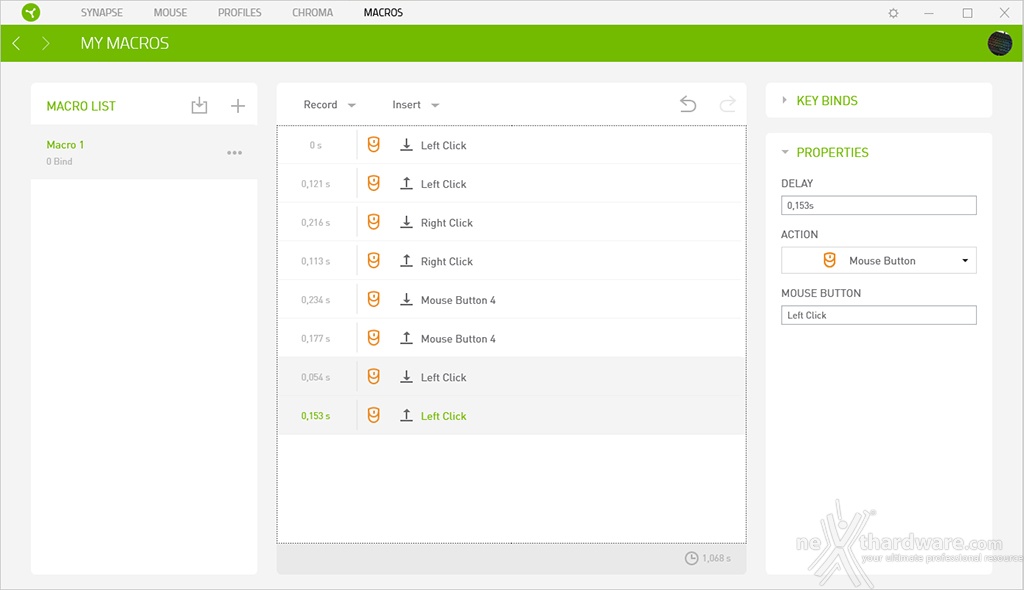This screenshot has height=590, width=1024.
Task: Click the mouse icon in the 0,121 s row
Action: [x=374, y=183]
